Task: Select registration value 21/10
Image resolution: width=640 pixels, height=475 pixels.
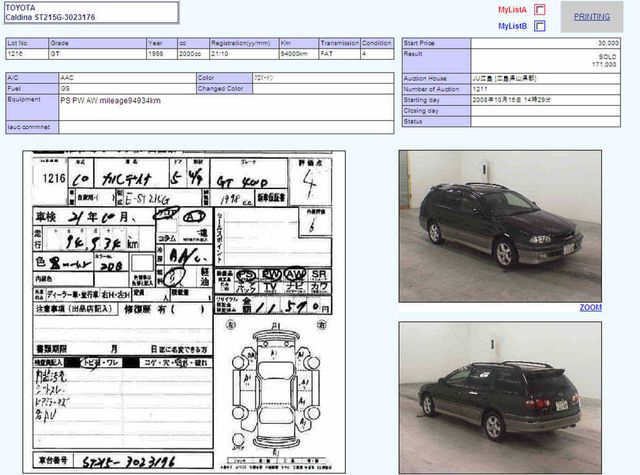Action: point(244,54)
